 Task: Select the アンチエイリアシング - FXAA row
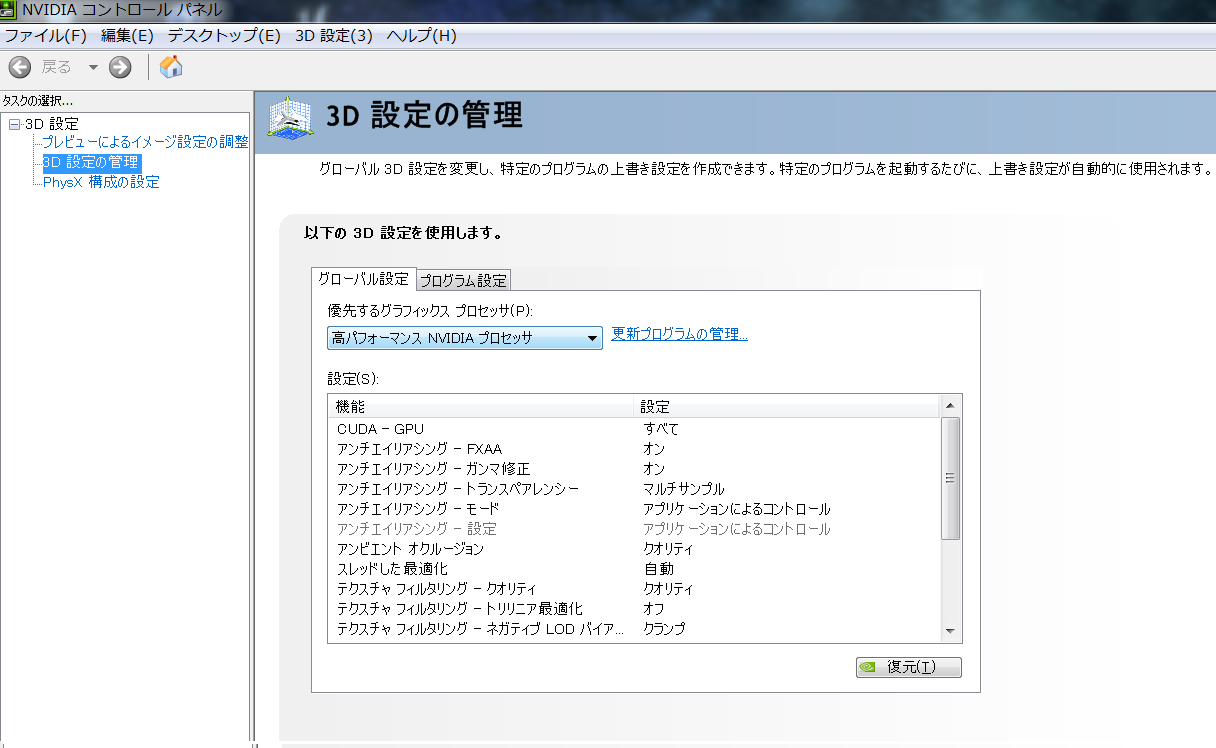tap(635, 449)
